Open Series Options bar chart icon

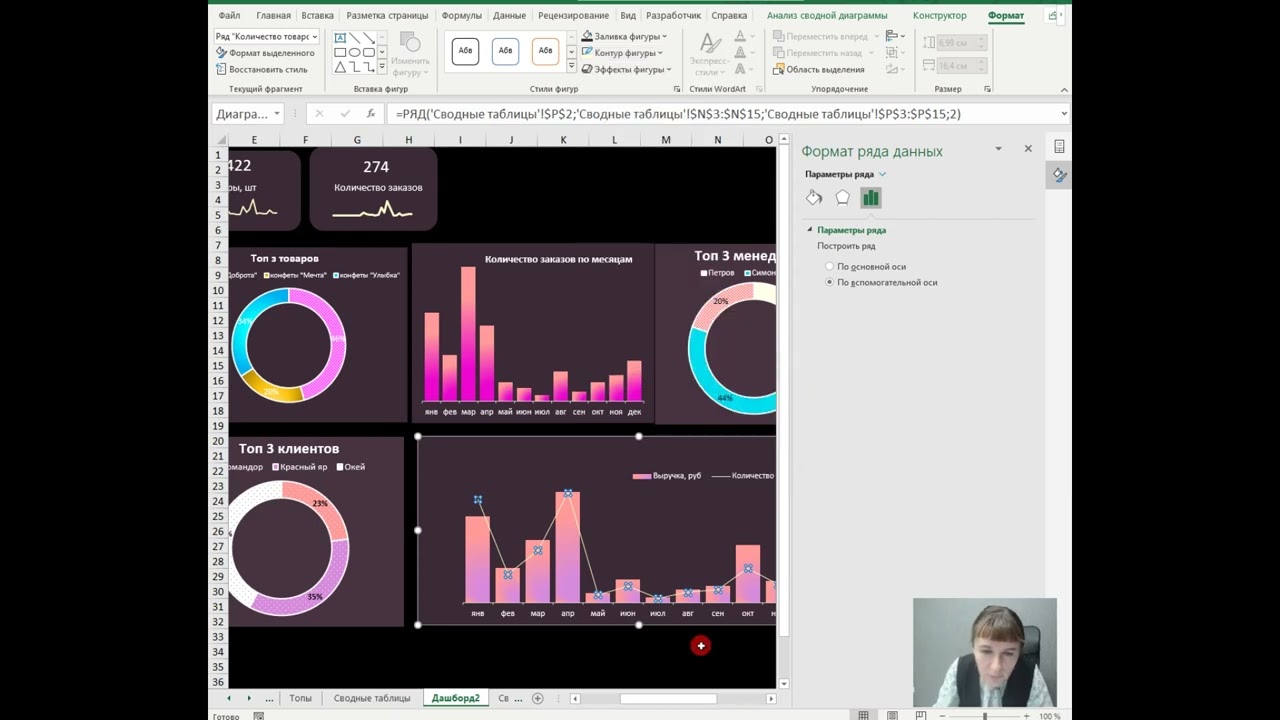[871, 198]
